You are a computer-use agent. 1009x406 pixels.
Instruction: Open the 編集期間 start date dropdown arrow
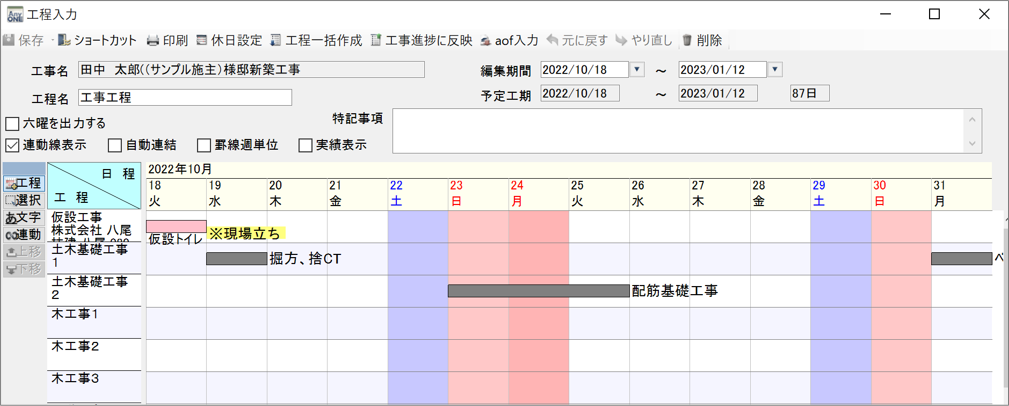click(x=637, y=69)
